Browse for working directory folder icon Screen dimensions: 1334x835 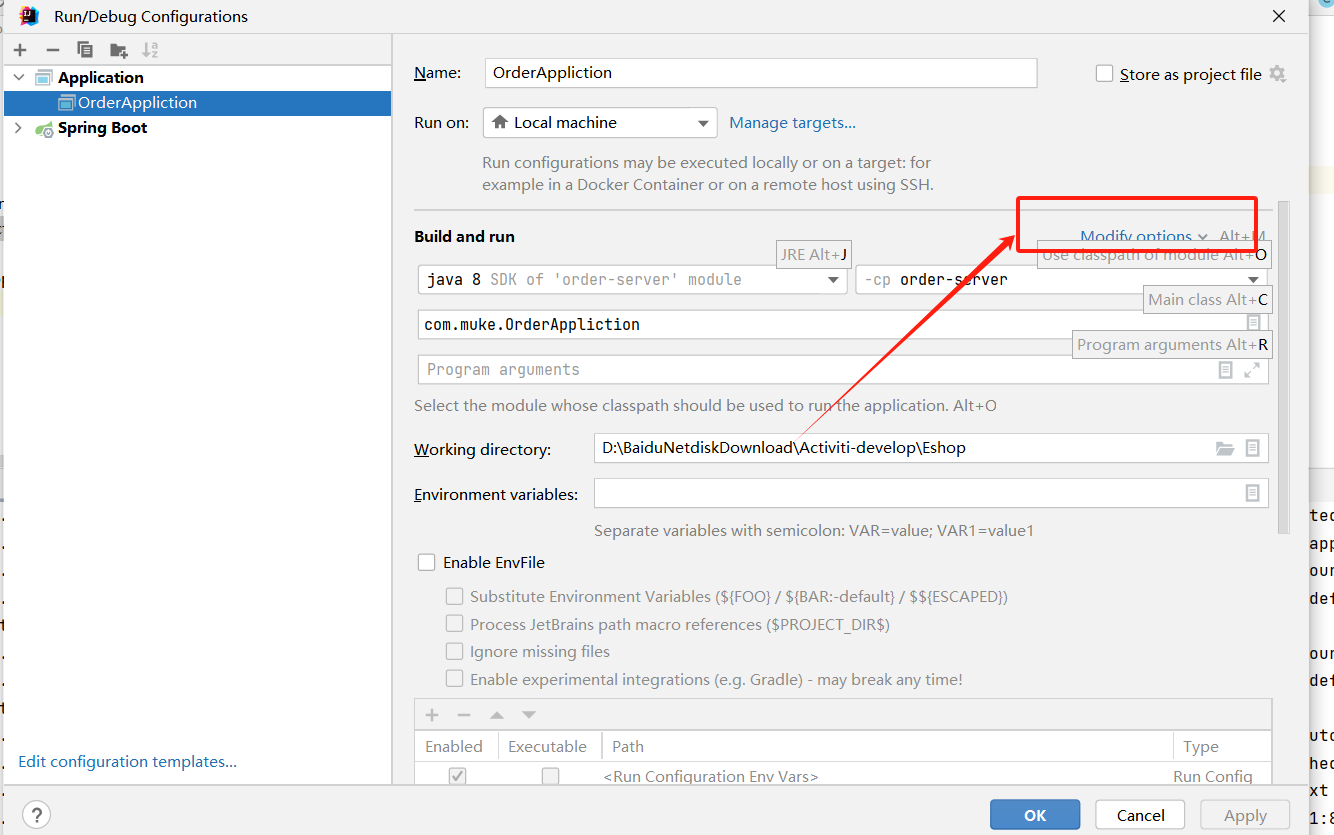[1225, 448]
